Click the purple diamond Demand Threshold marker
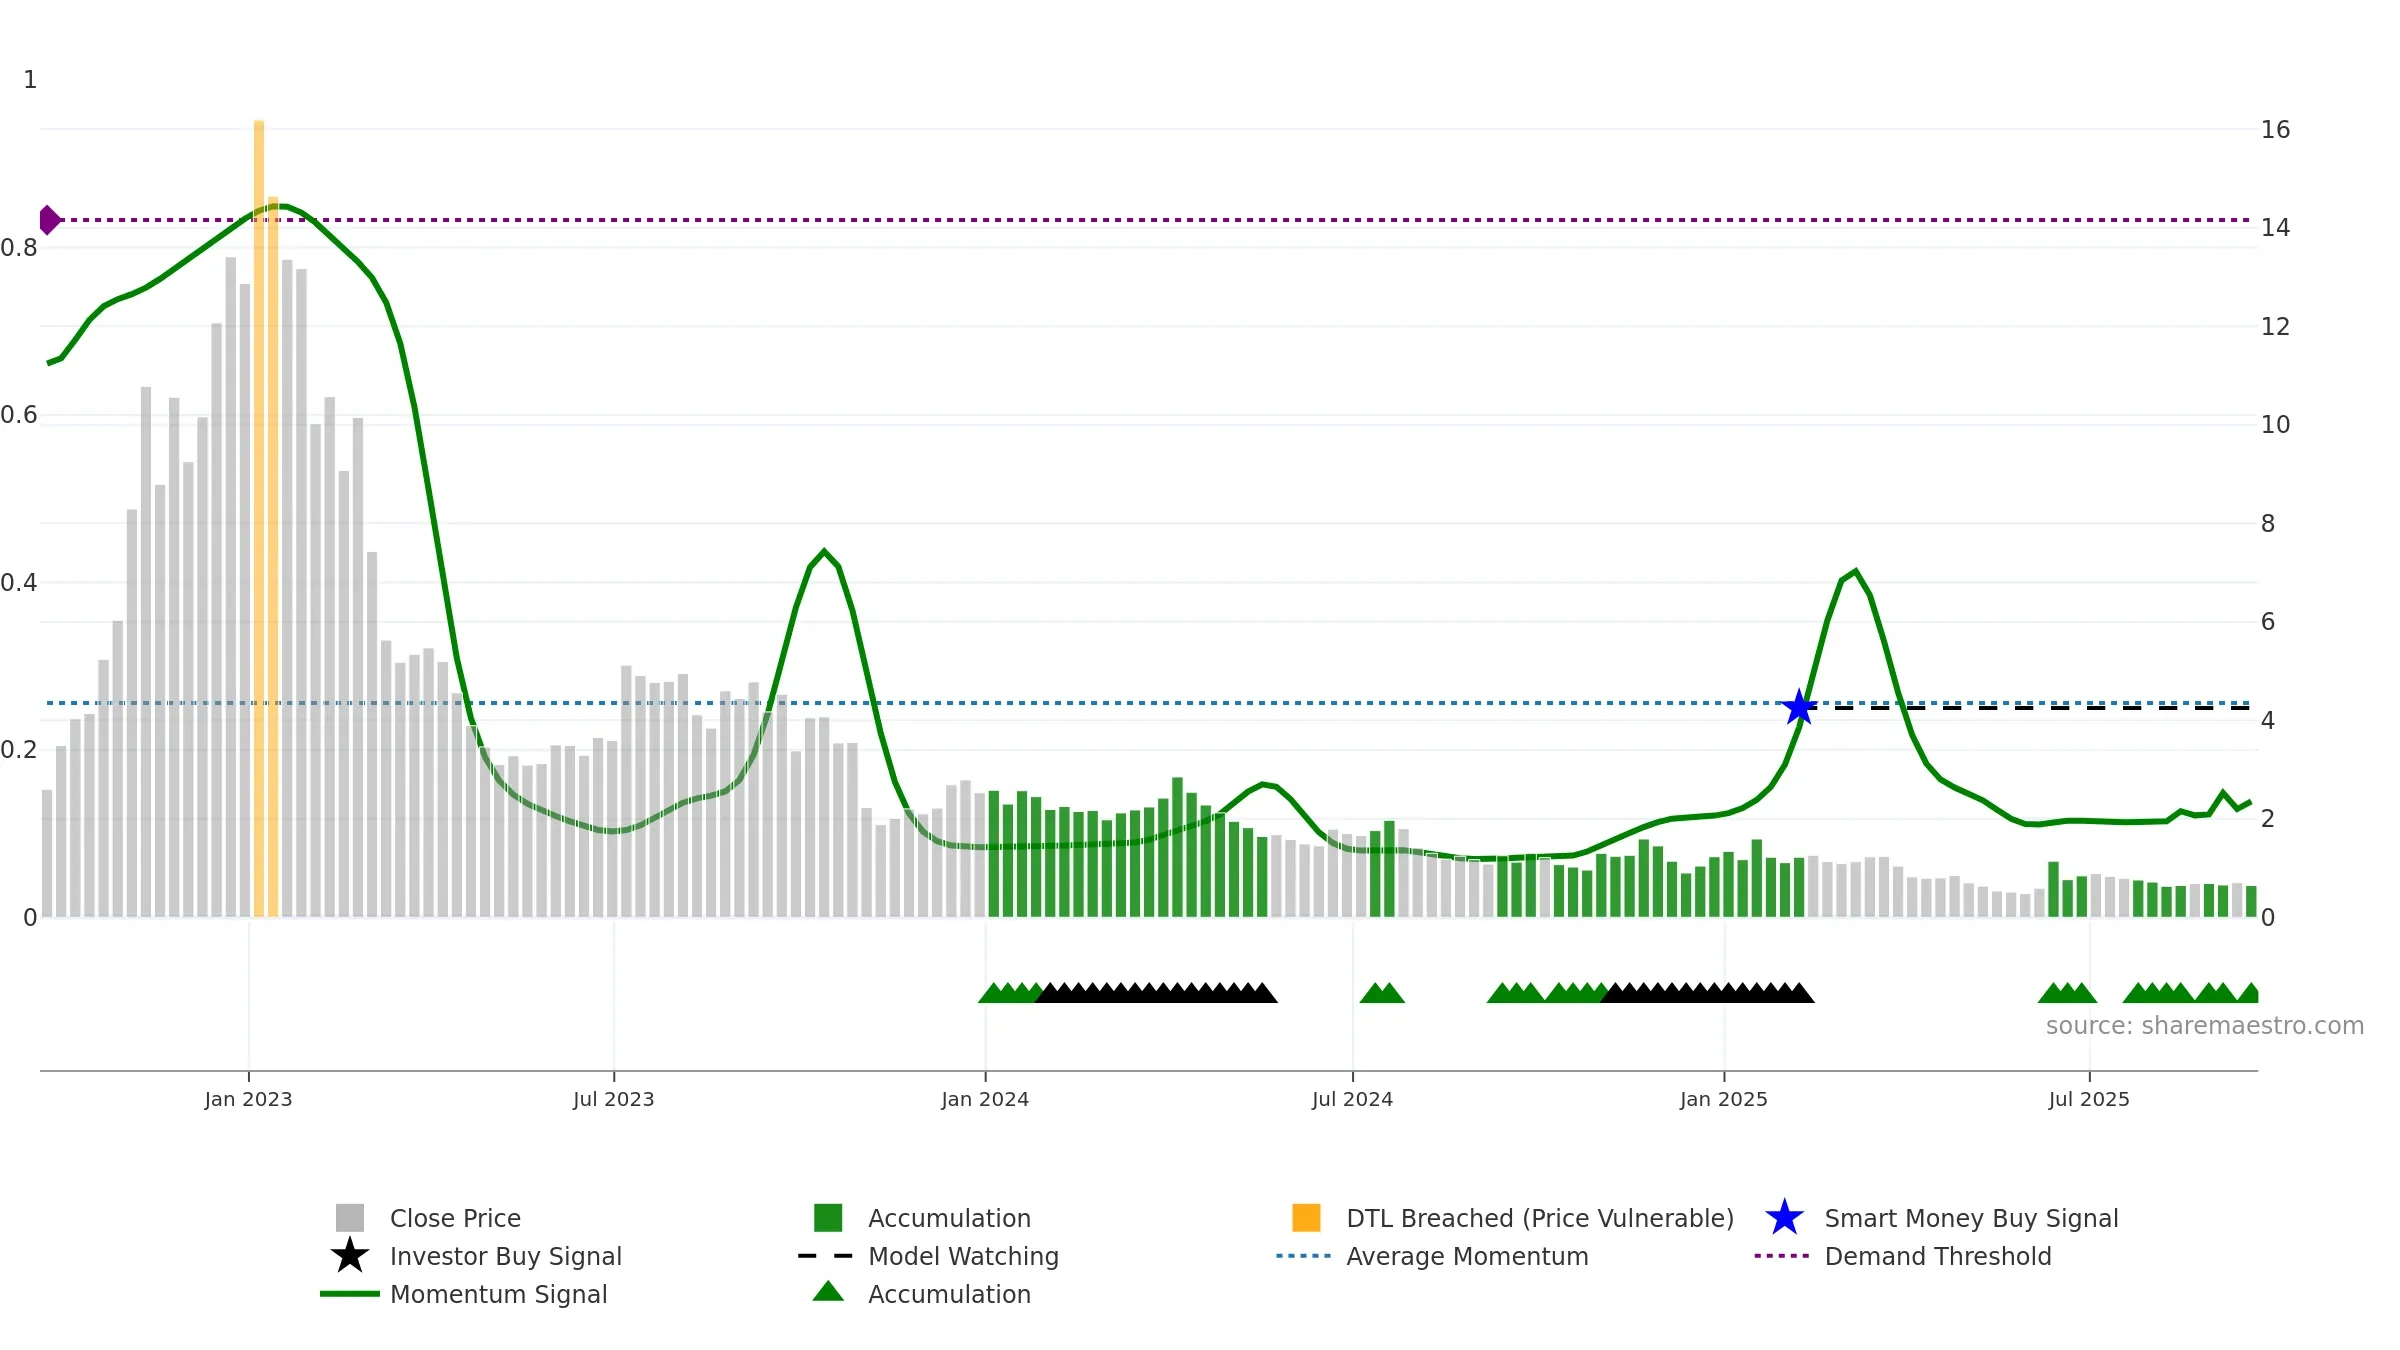 tap(49, 220)
